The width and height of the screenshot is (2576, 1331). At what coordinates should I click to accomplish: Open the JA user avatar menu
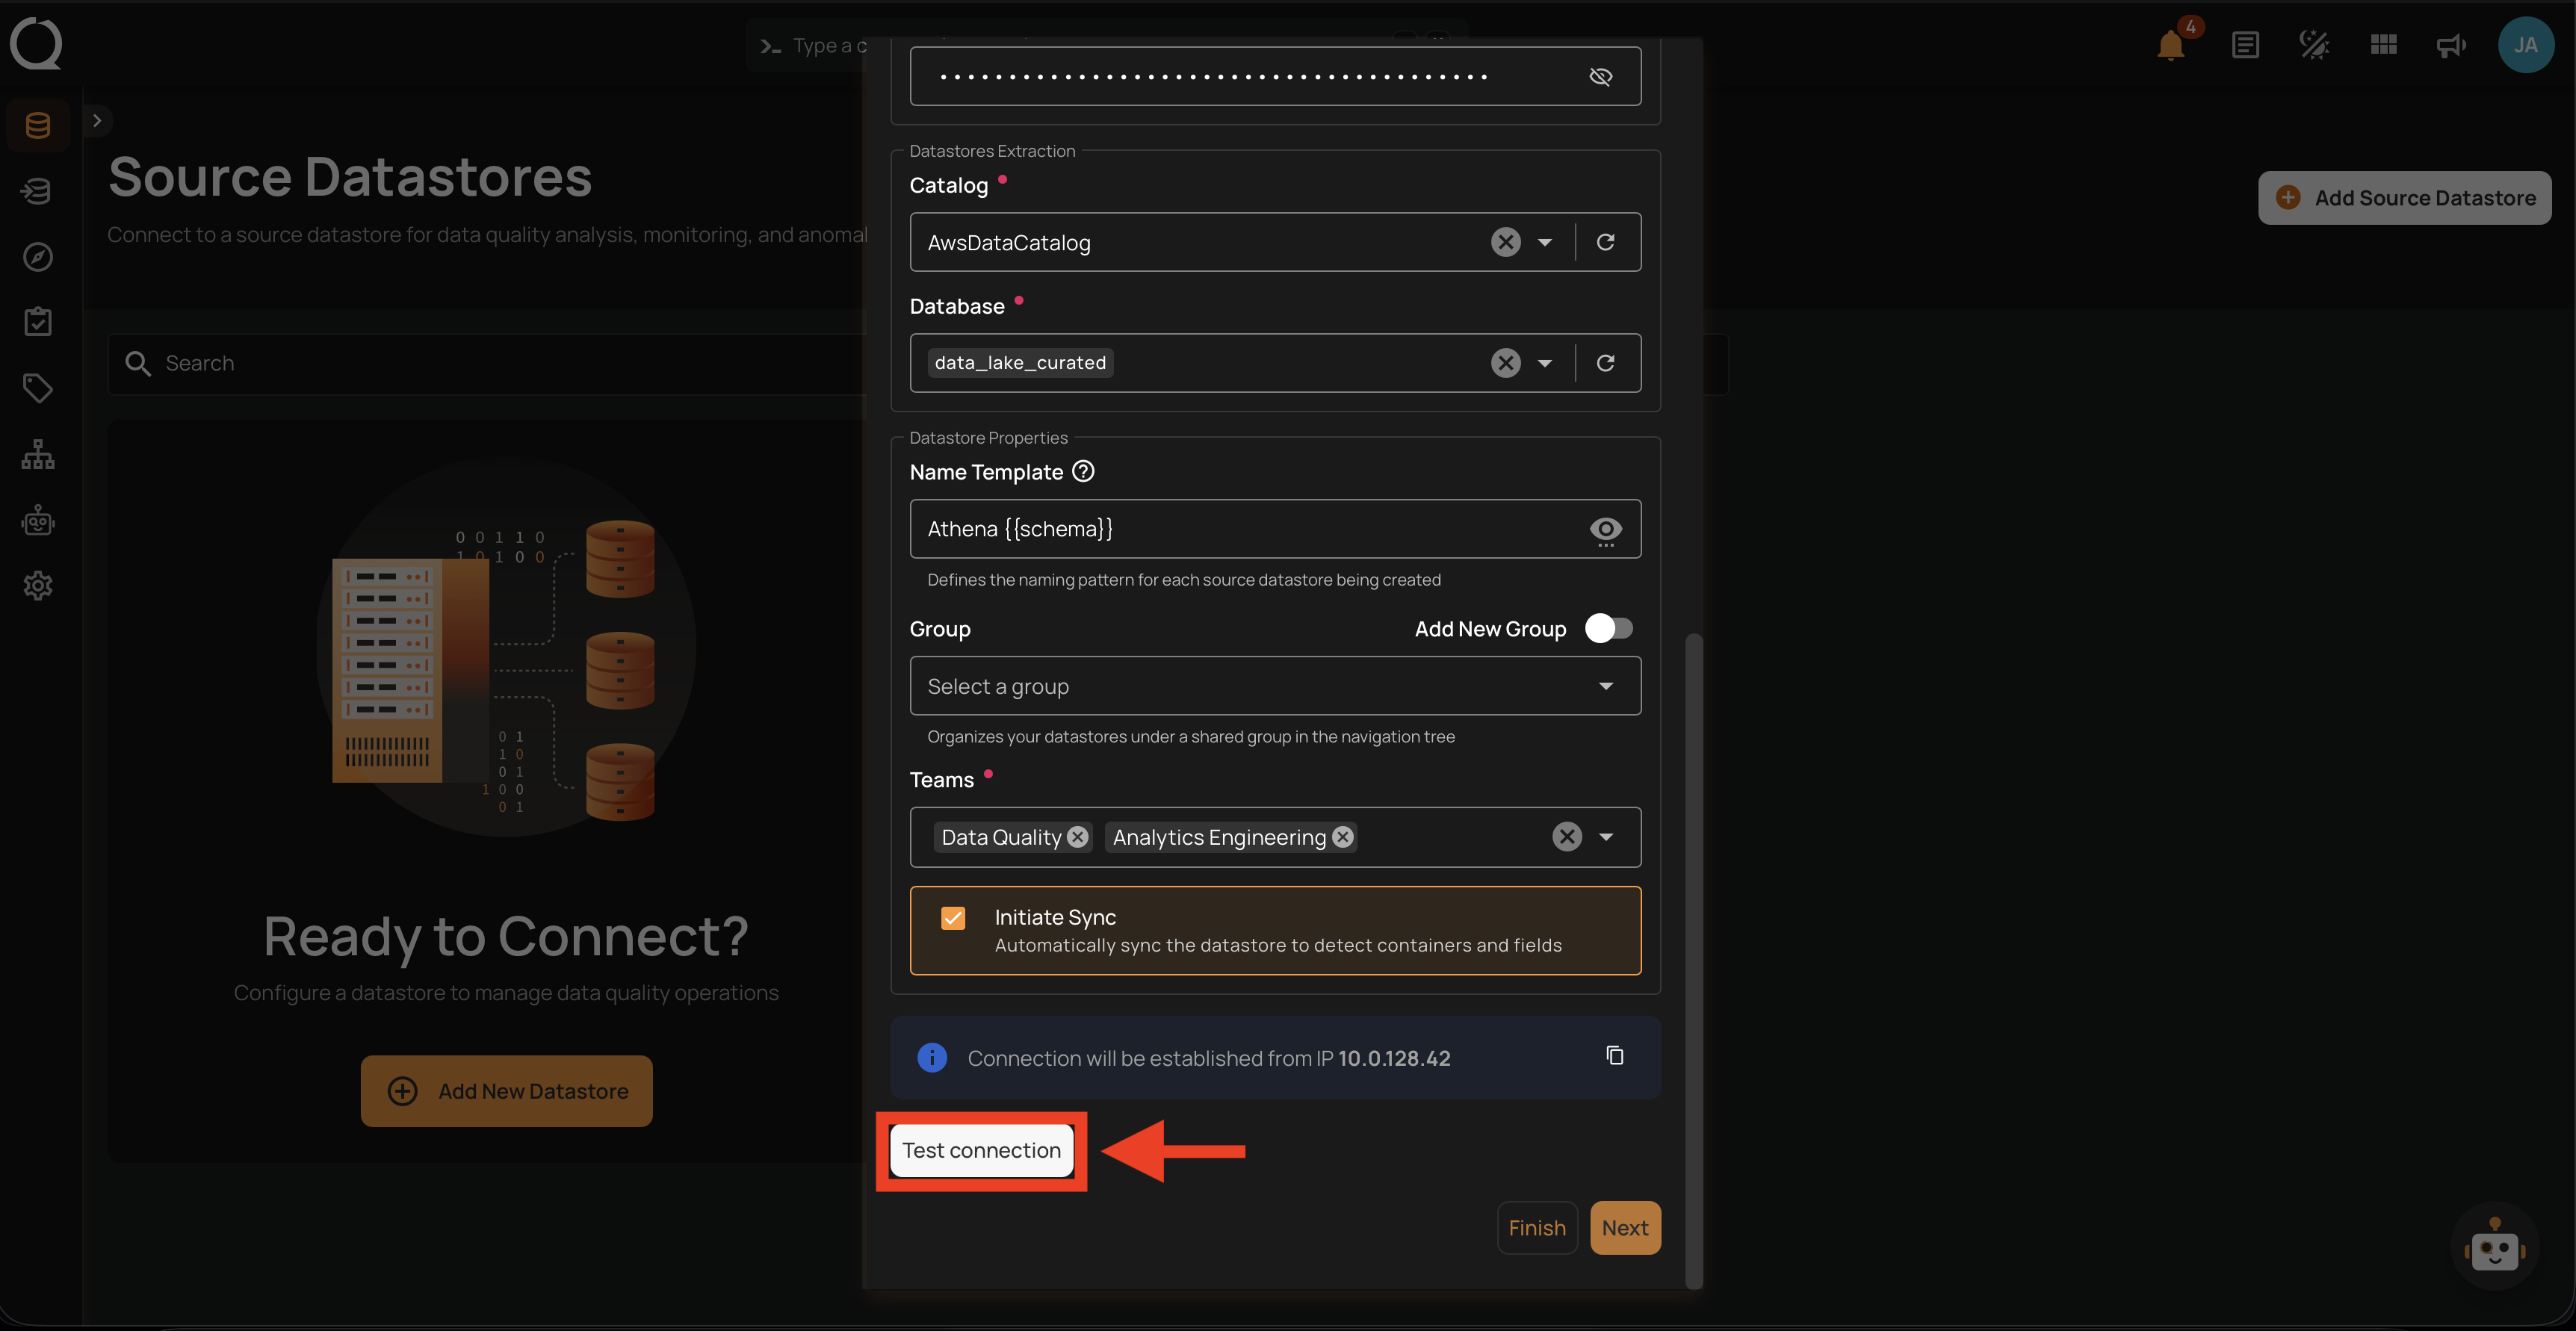(x=2525, y=45)
